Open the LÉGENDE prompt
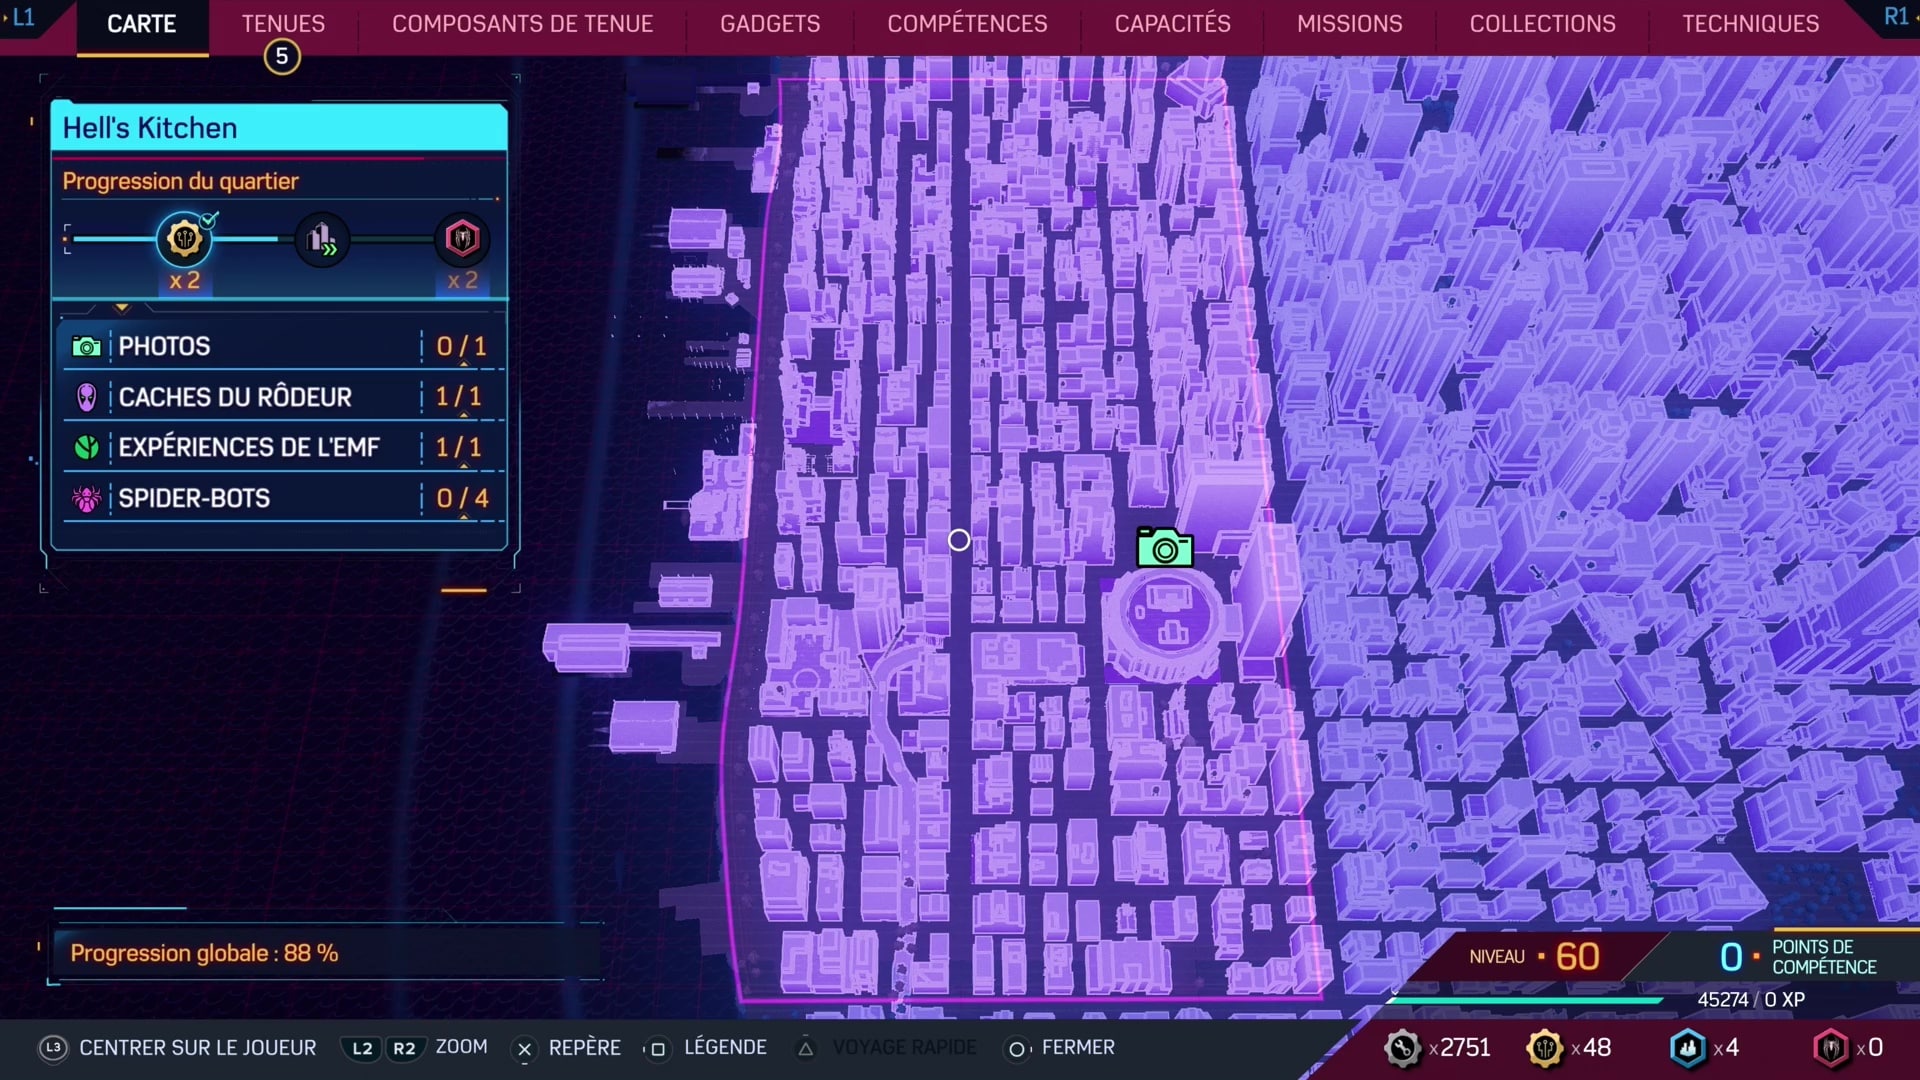 [725, 1047]
